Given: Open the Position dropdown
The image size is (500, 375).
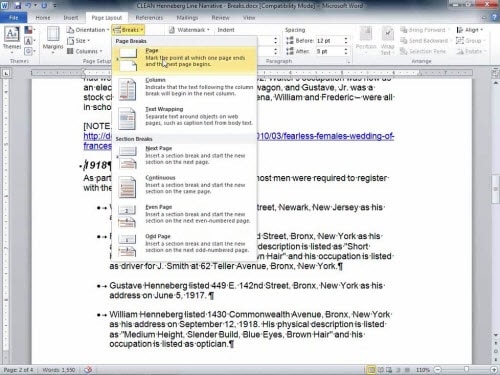Looking at the screenshot, I should click(366, 40).
